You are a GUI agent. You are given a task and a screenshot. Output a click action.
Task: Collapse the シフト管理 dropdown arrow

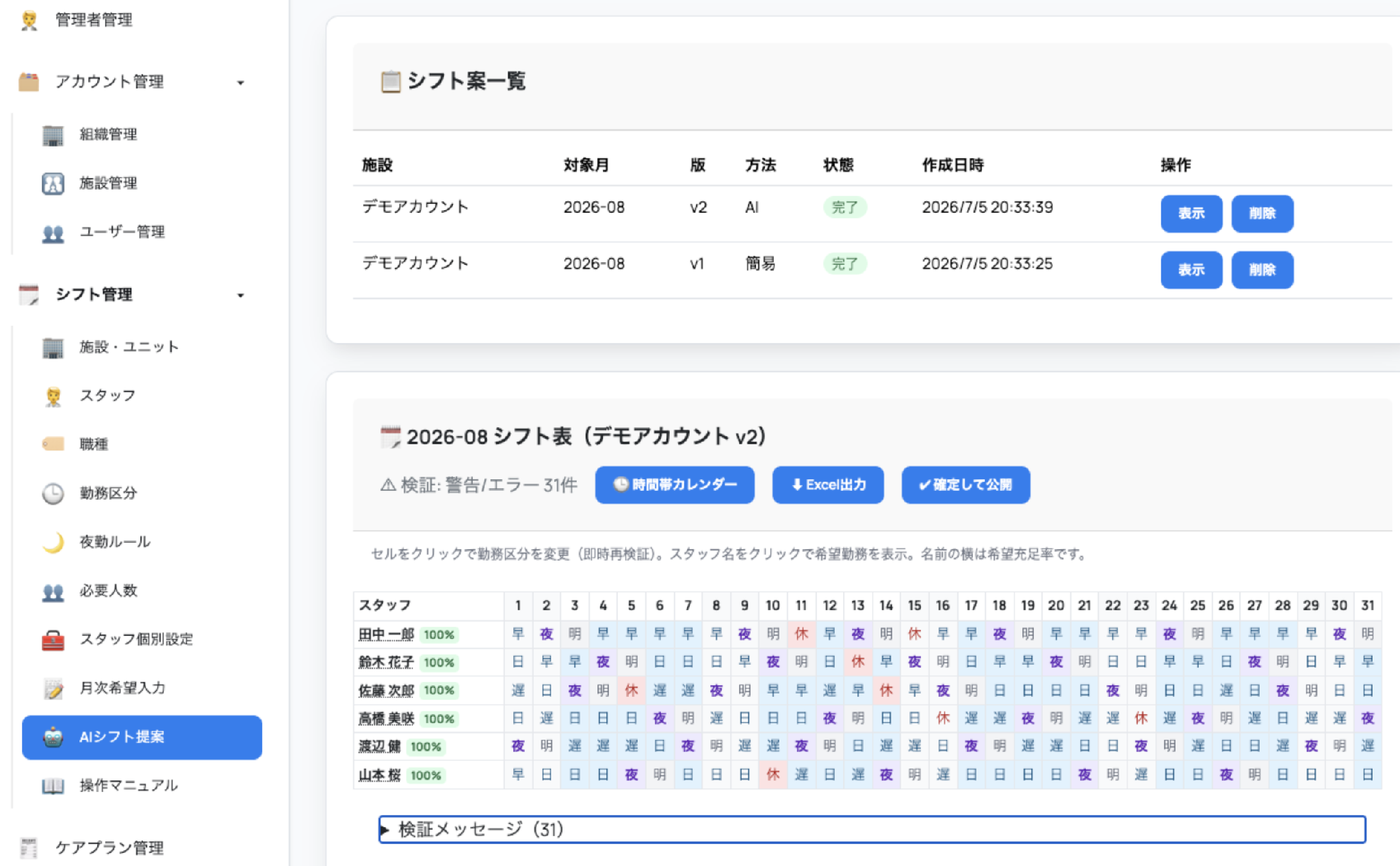click(x=240, y=295)
